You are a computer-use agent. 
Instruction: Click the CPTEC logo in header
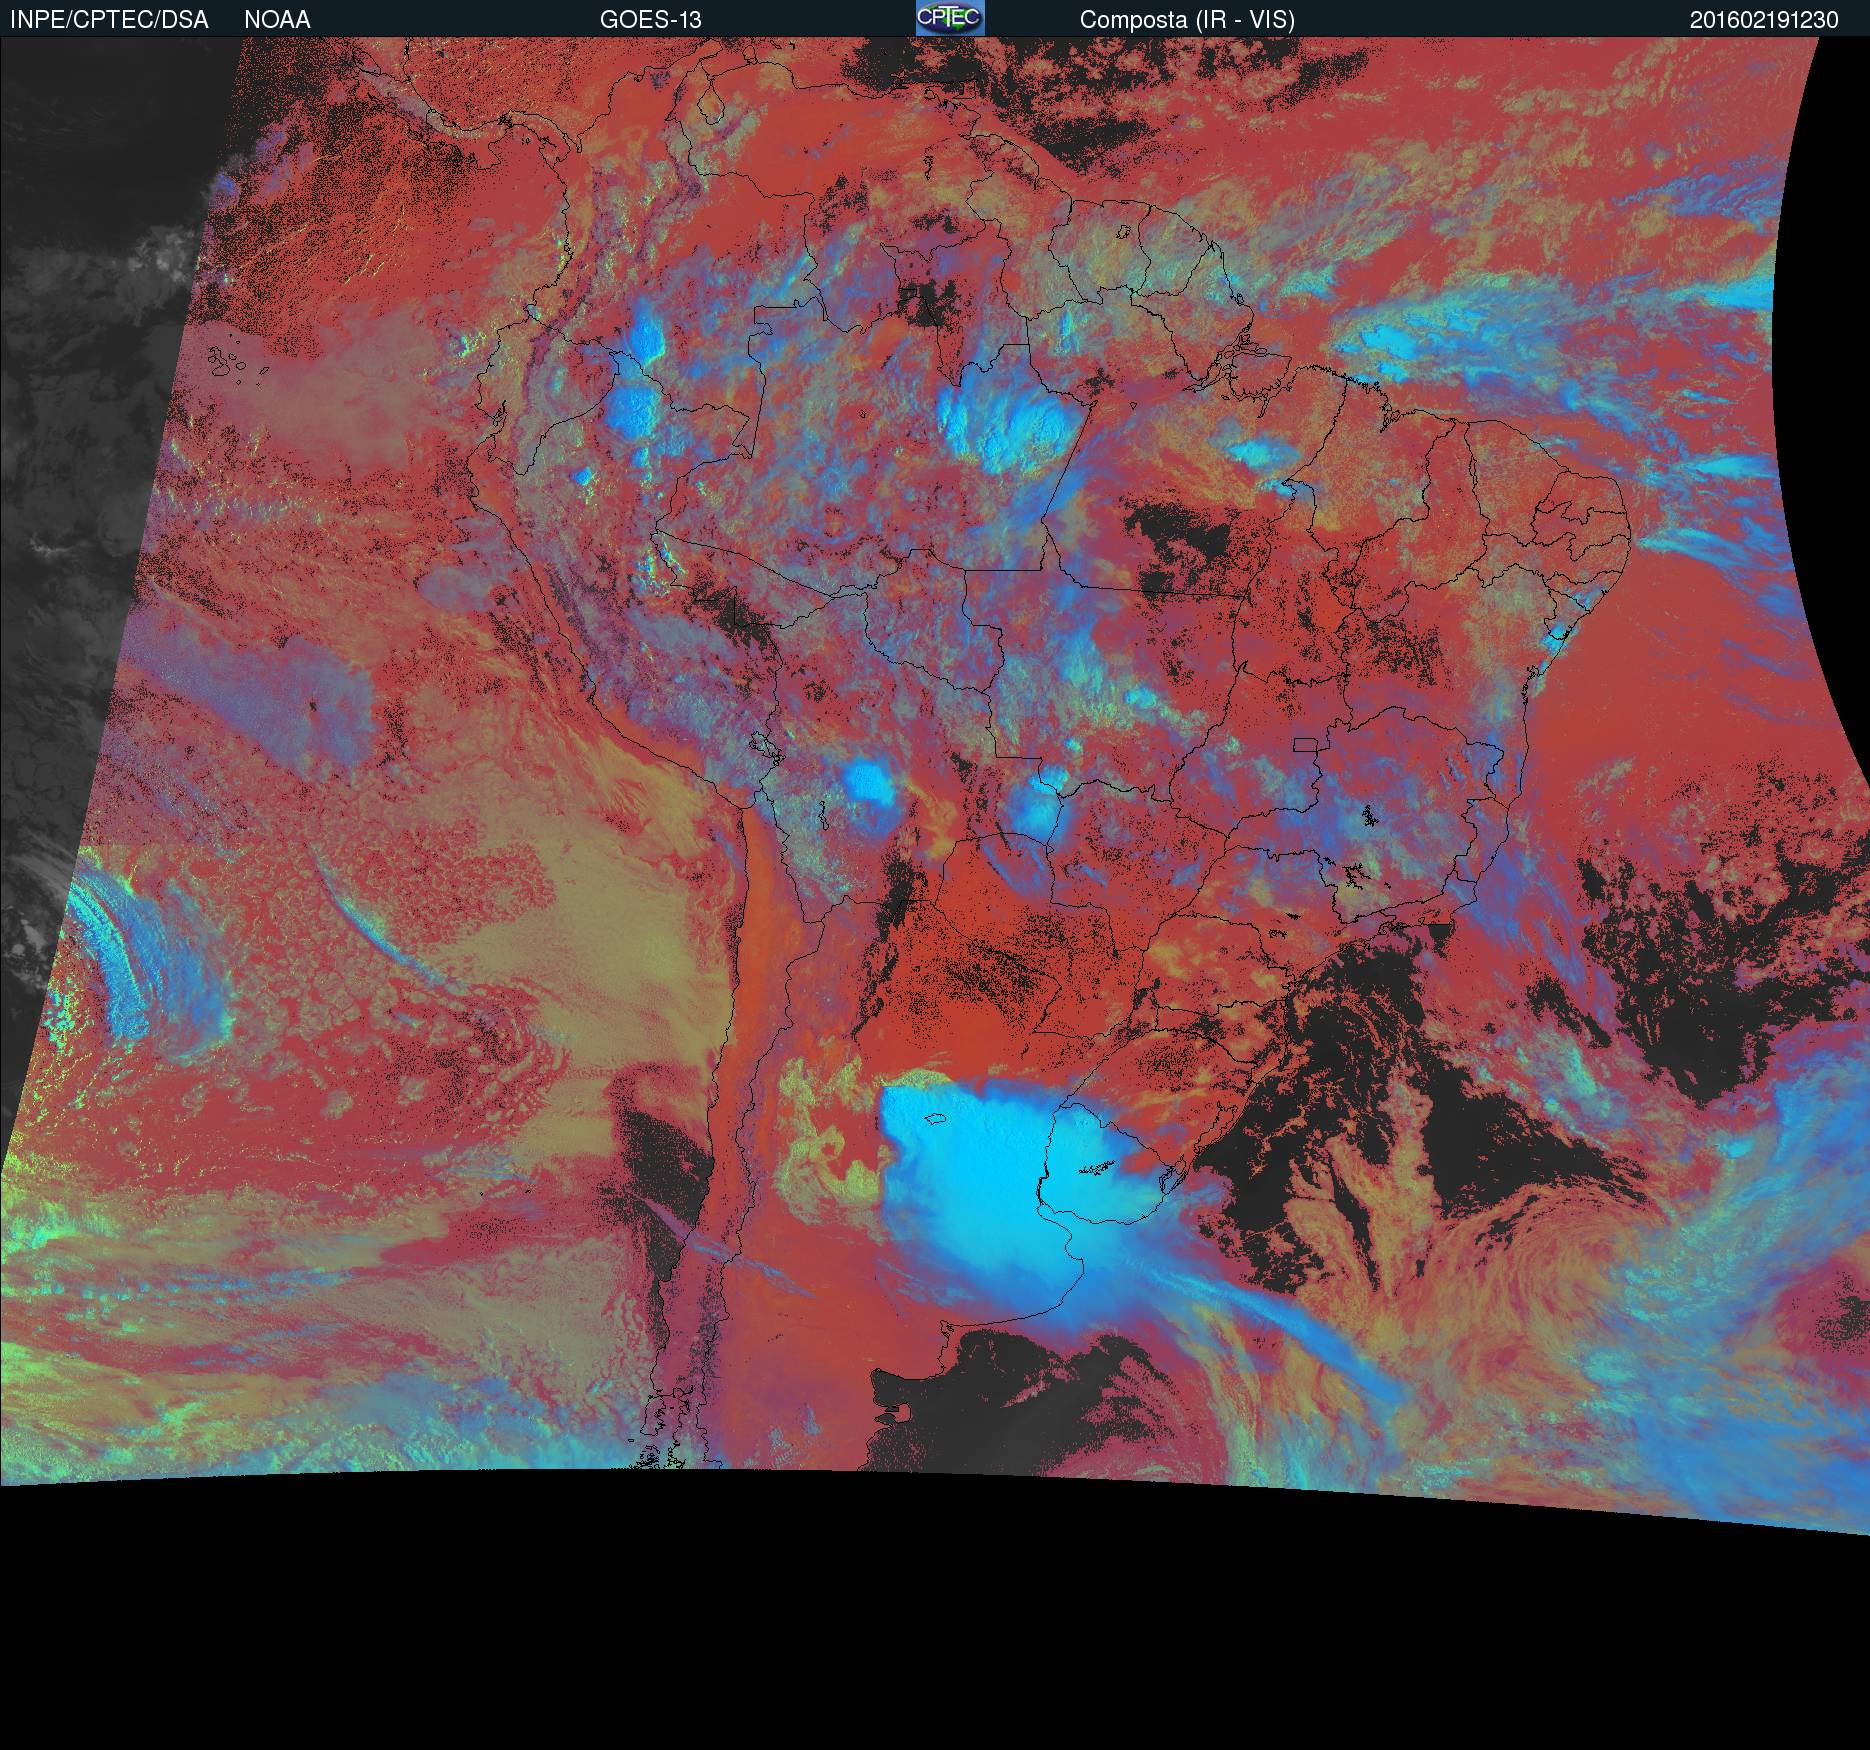click(x=950, y=18)
